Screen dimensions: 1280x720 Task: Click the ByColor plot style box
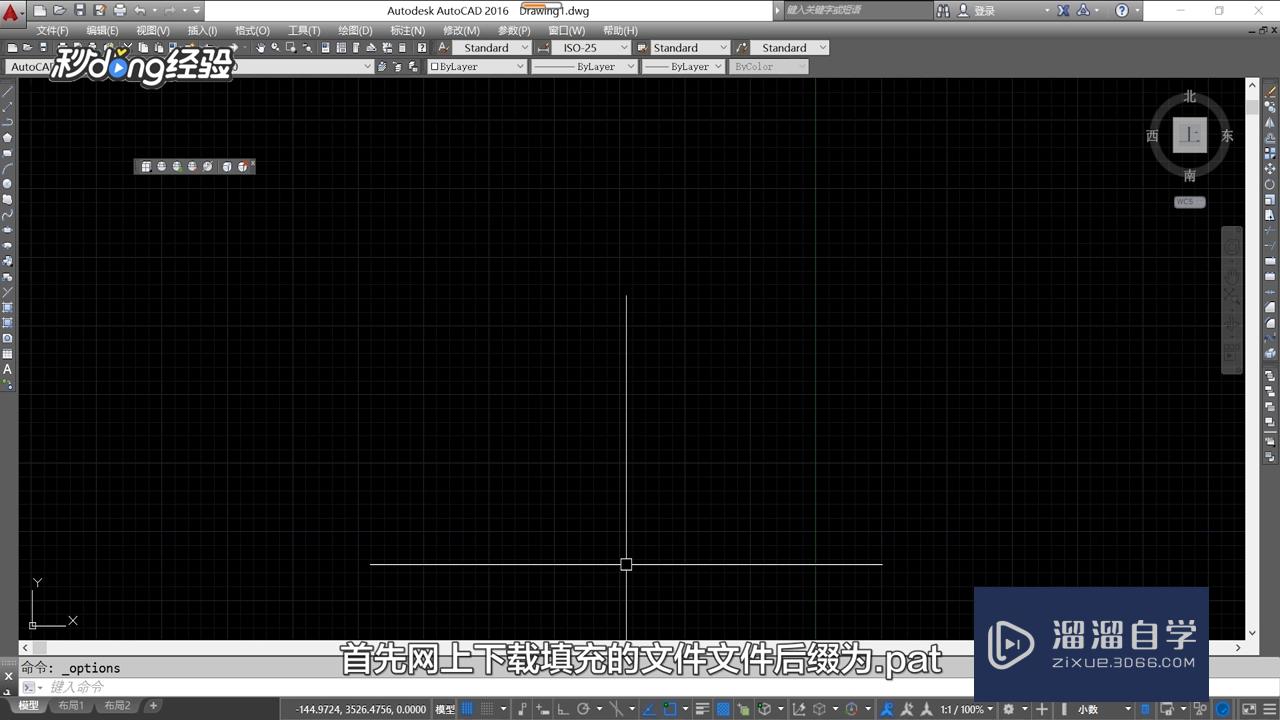[x=768, y=66]
